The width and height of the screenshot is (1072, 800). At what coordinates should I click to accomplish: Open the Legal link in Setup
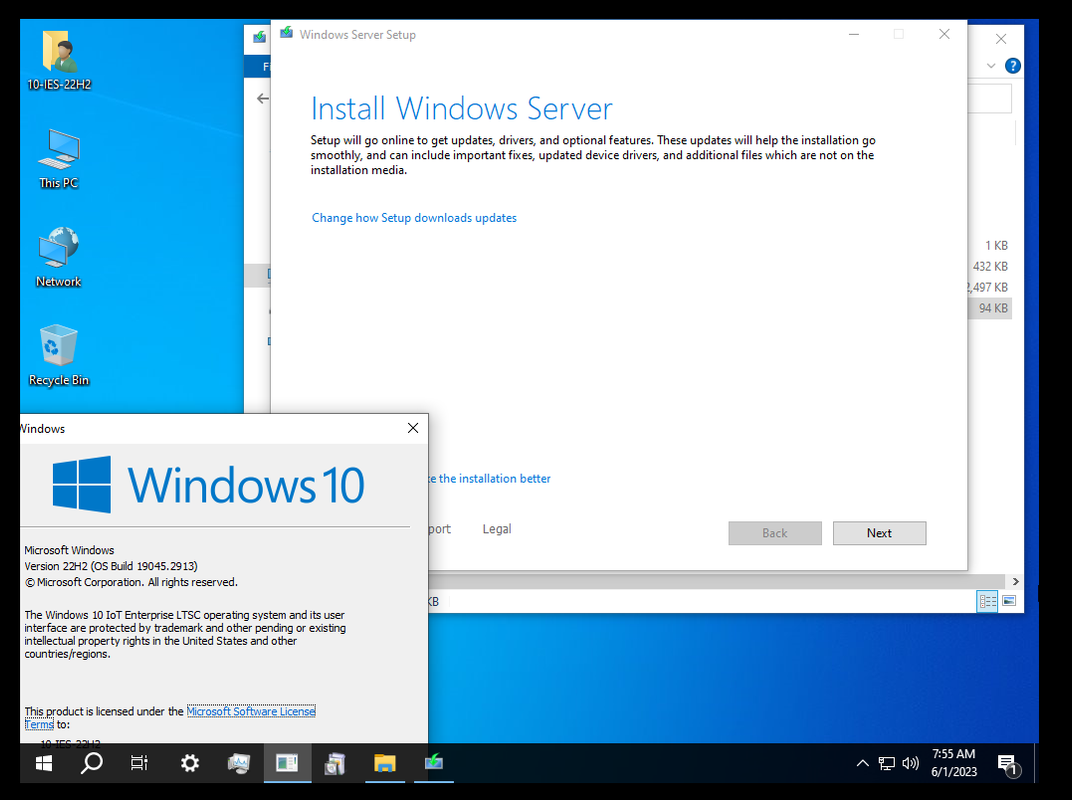497,529
